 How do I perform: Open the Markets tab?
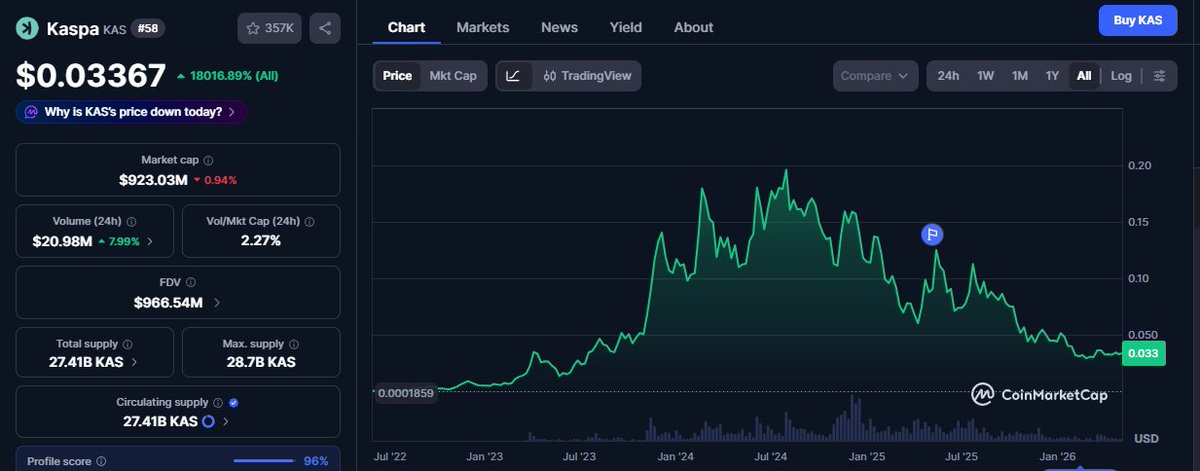point(483,27)
